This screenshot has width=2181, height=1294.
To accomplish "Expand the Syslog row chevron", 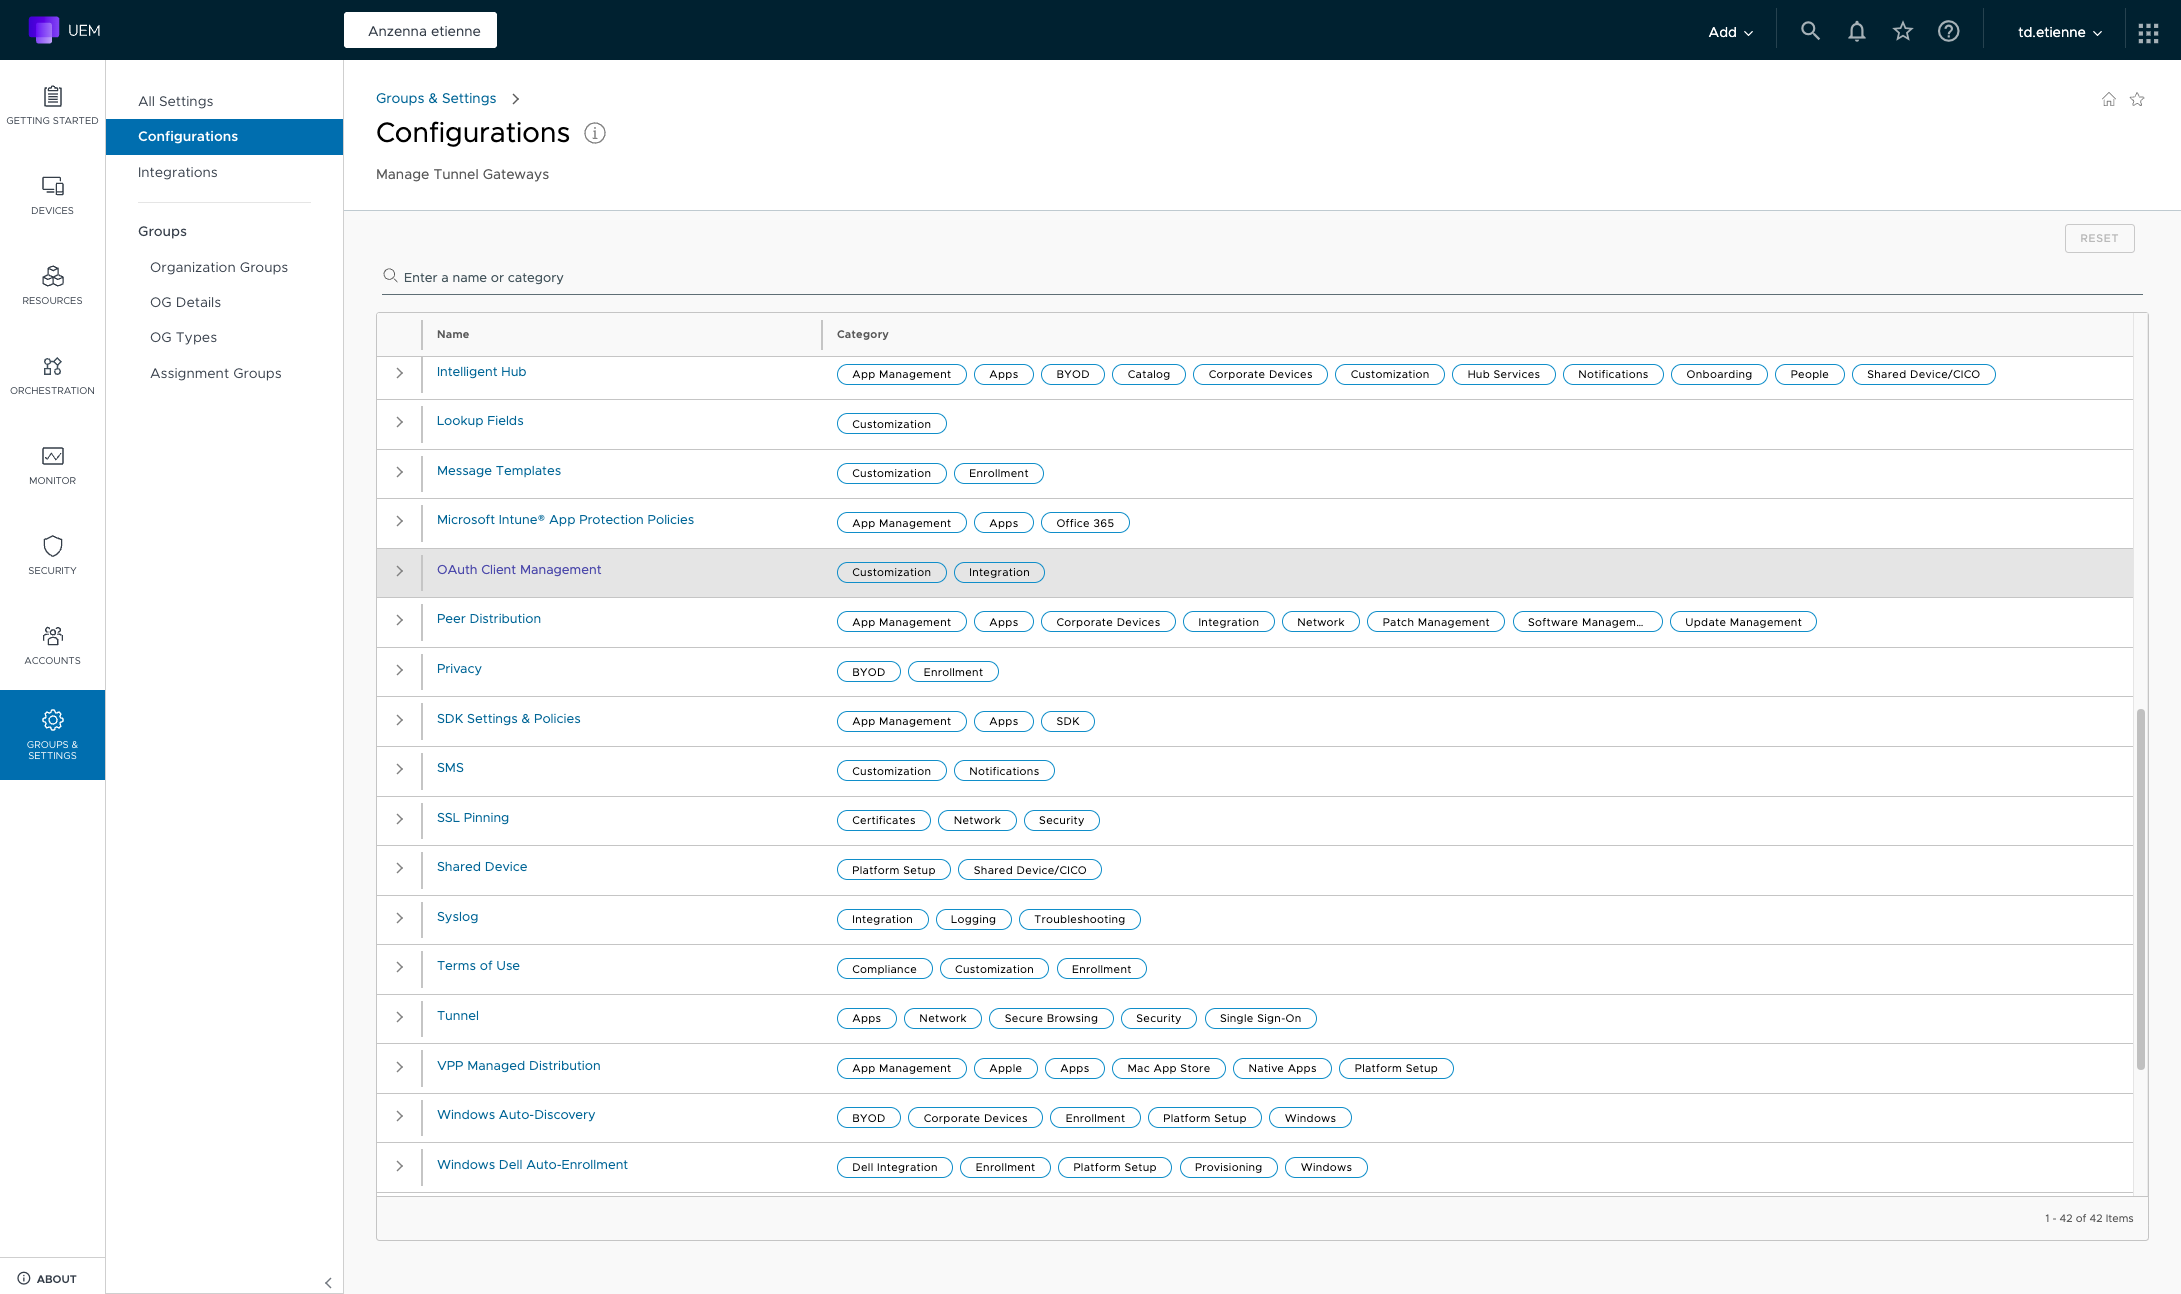I will coord(400,918).
